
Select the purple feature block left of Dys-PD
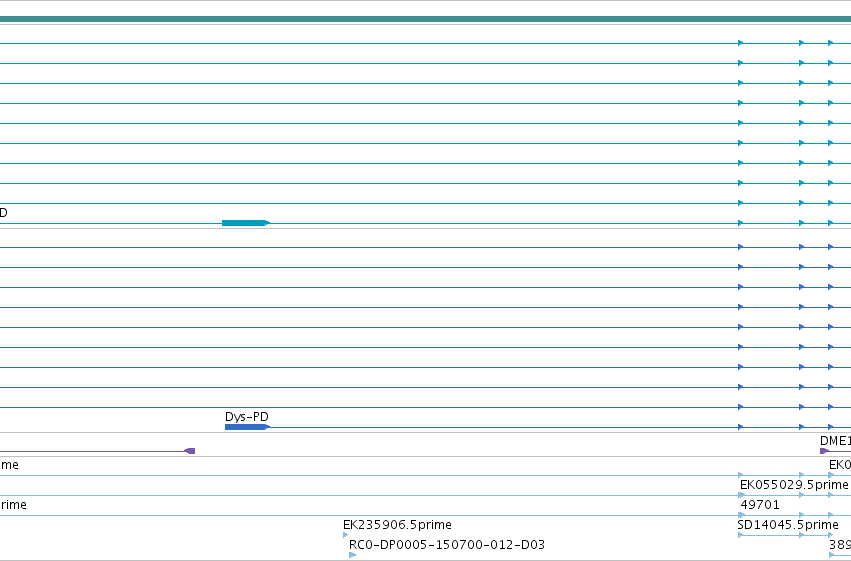[x=189, y=451]
